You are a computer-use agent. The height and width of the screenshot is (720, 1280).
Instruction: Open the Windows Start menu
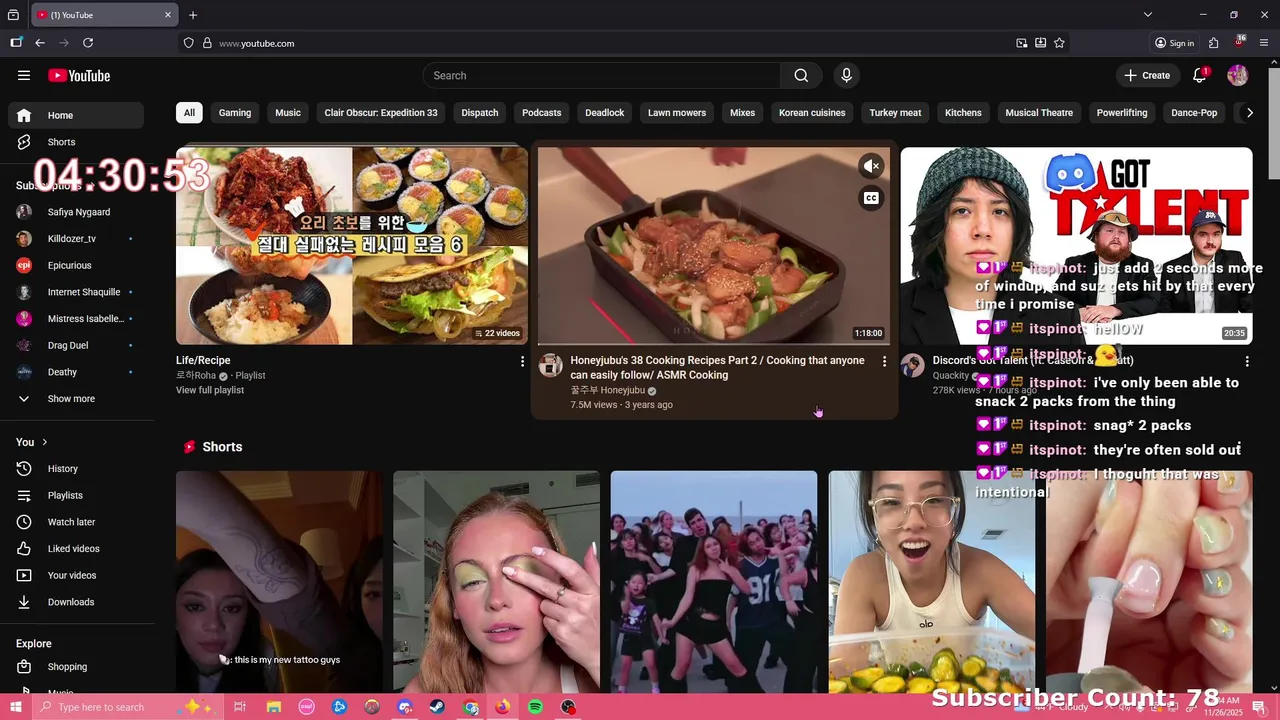[x=15, y=707]
